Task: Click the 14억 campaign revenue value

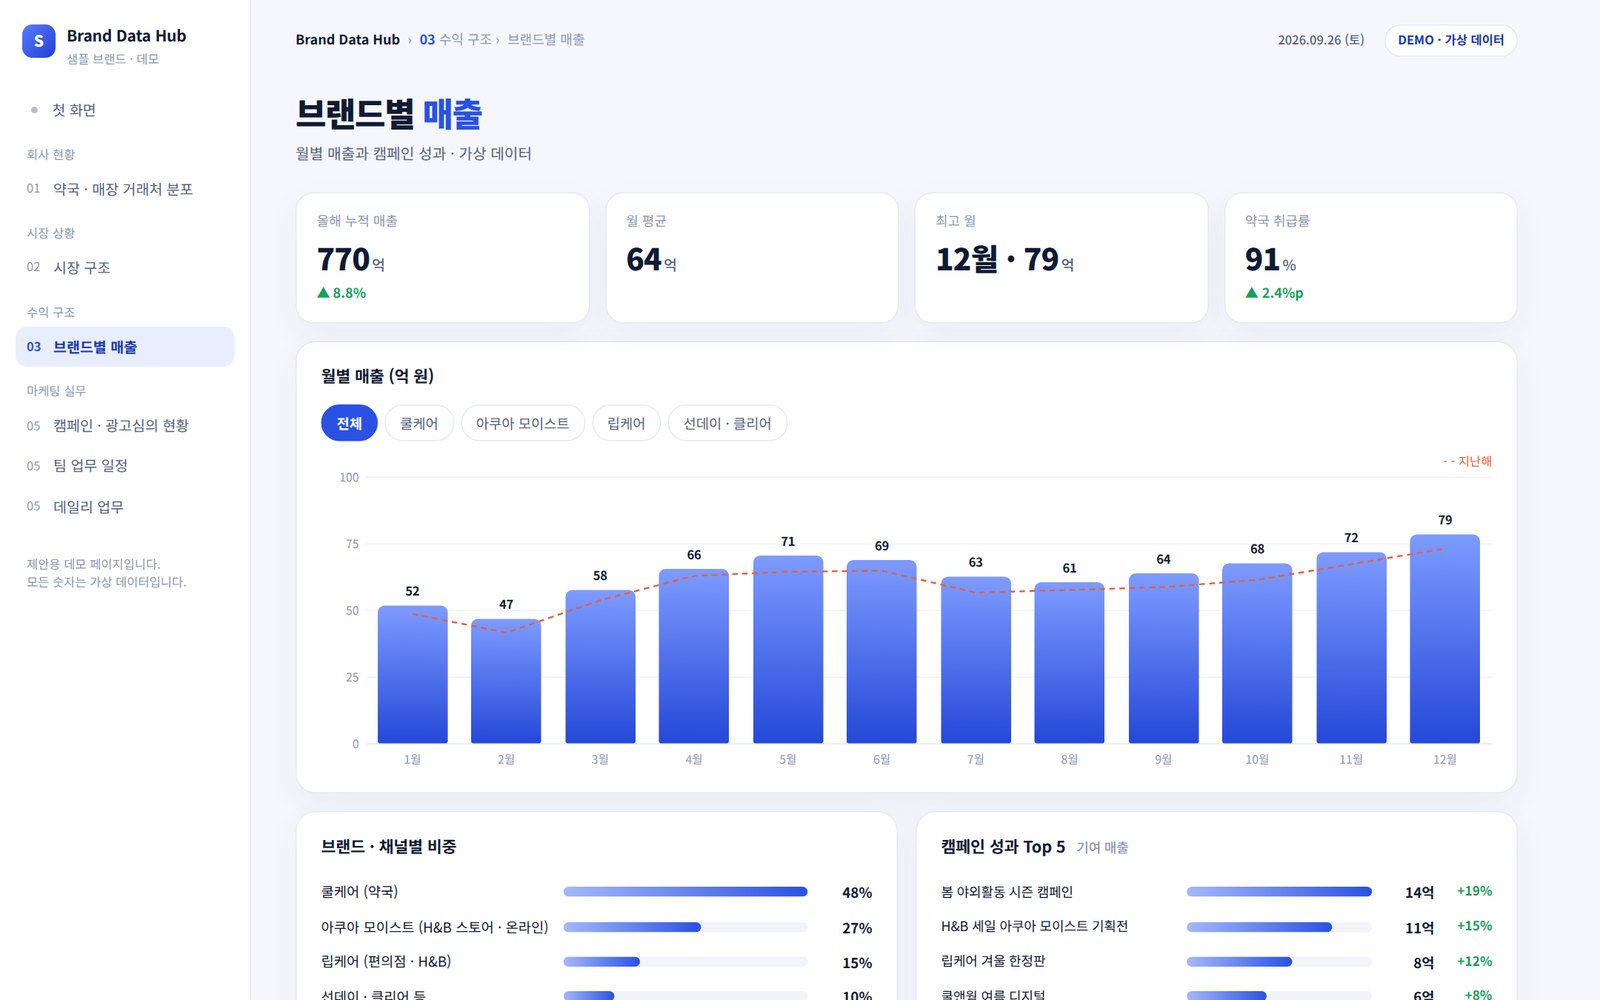Action: click(1419, 892)
